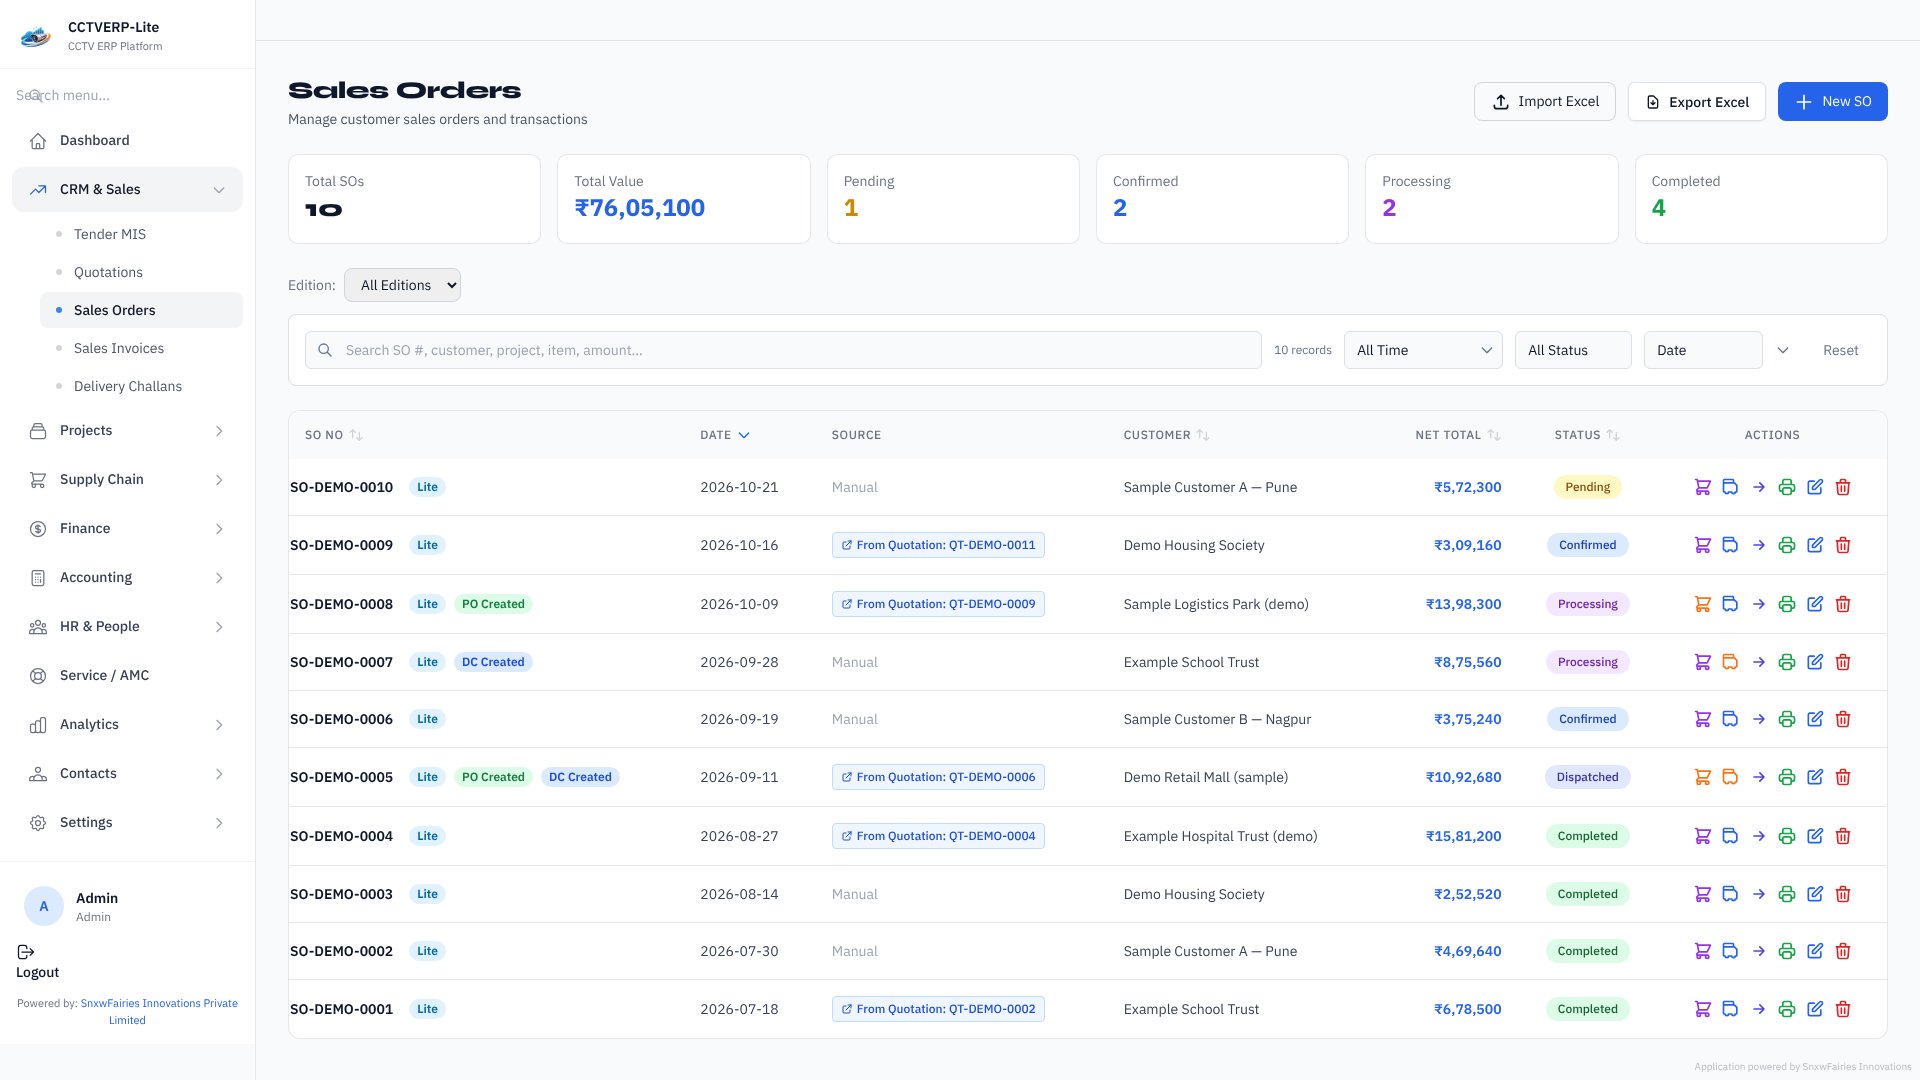
Task: Click the Export Excel button
Action: coord(1697,102)
